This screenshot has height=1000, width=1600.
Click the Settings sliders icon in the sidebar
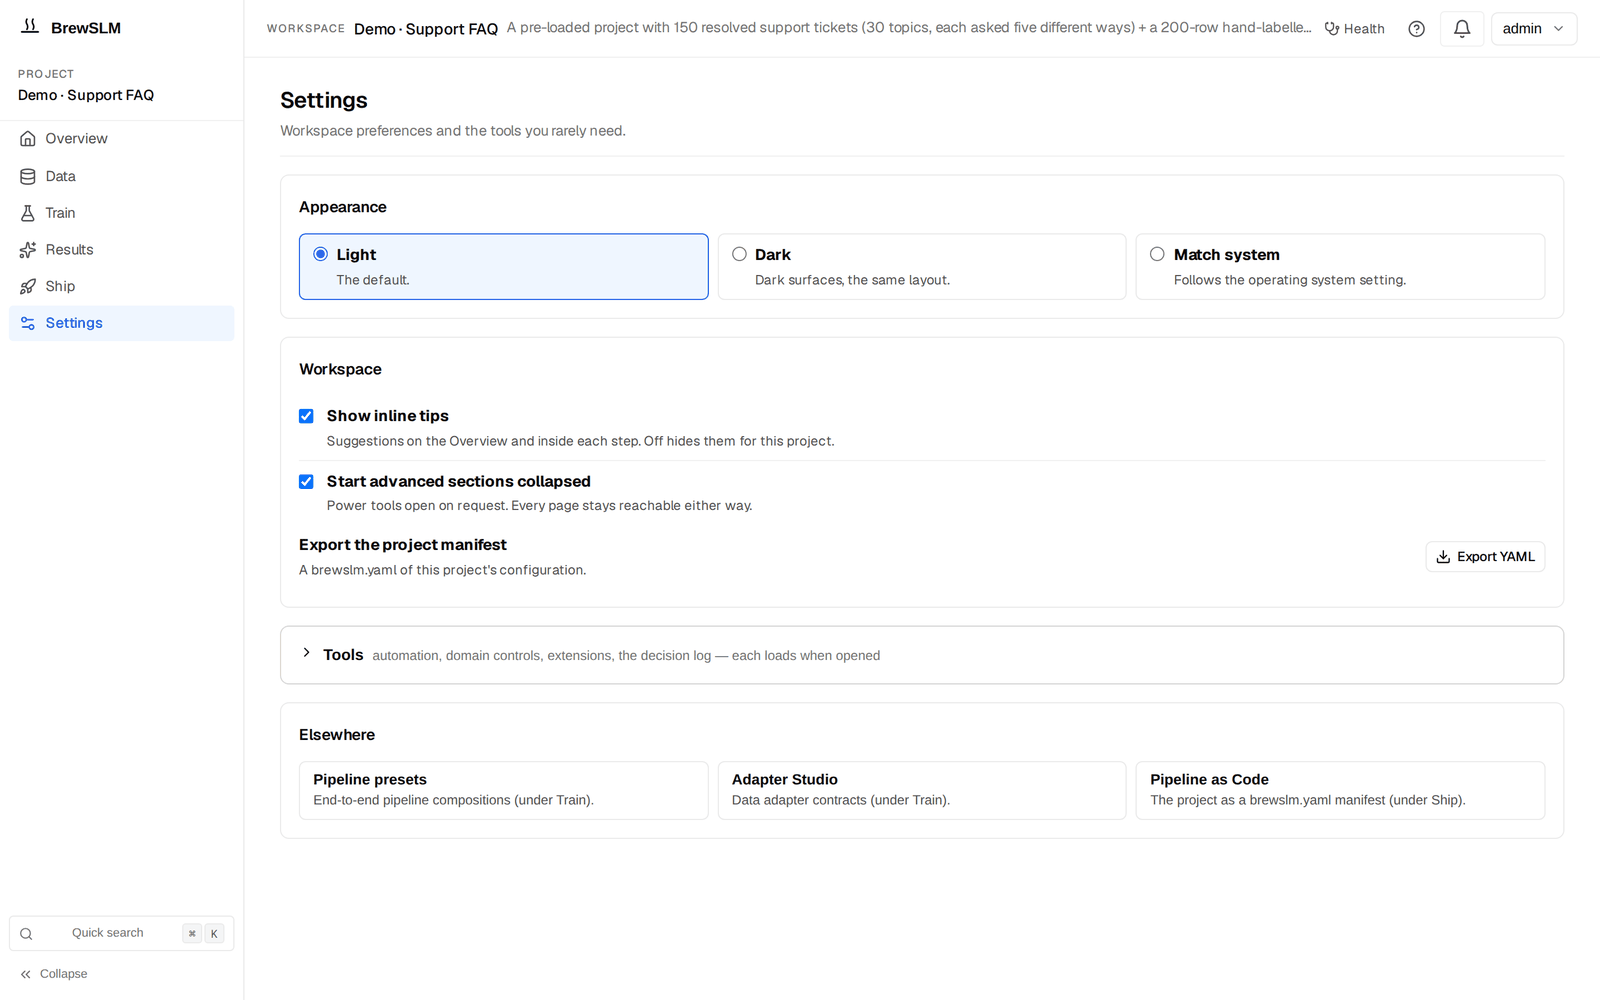click(x=28, y=323)
